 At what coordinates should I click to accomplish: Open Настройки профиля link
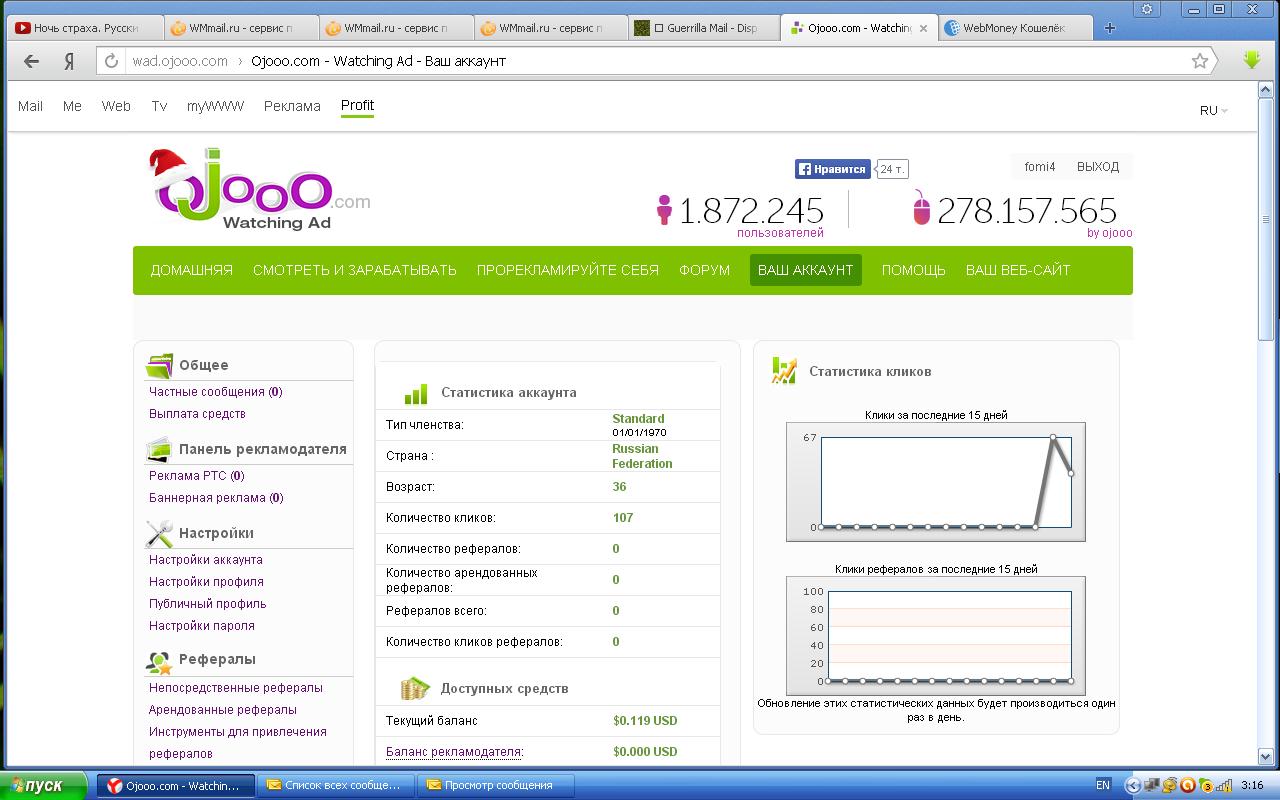coord(206,582)
